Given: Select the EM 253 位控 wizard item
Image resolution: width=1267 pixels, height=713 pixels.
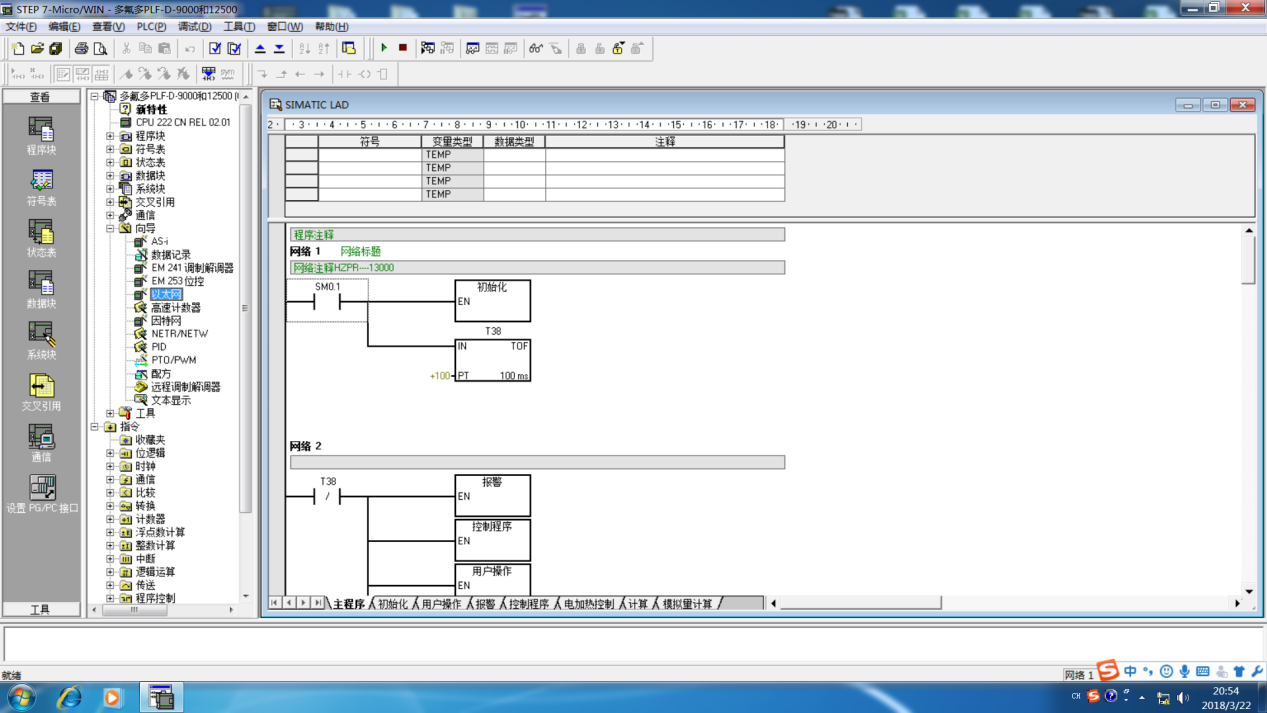Looking at the screenshot, I should coord(177,281).
